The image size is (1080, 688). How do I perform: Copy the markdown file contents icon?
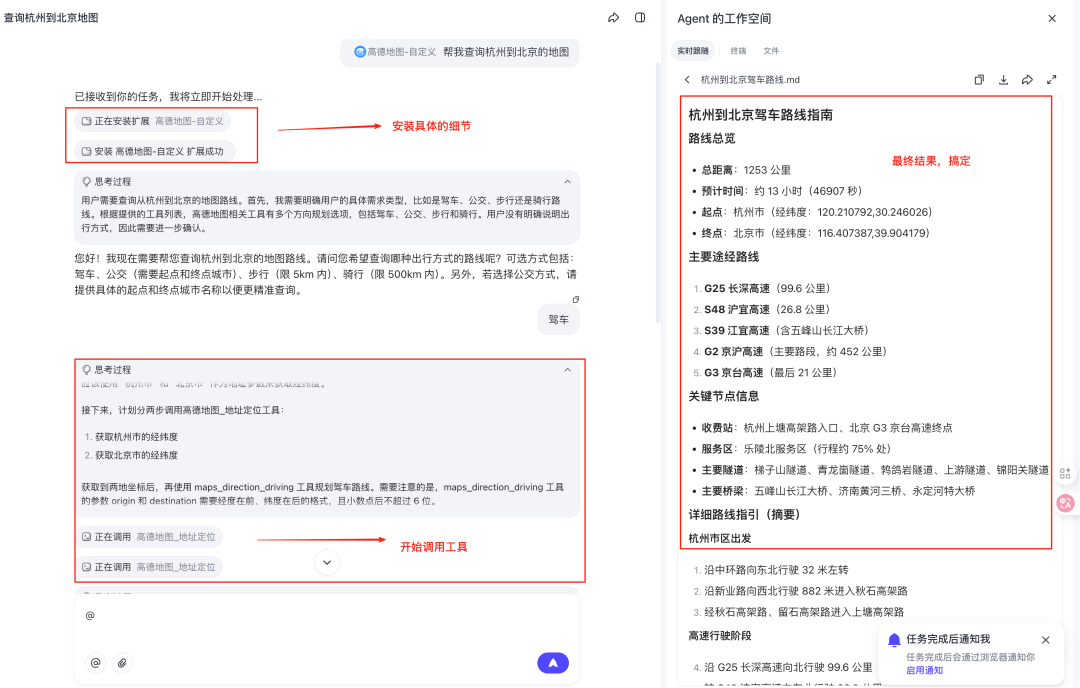click(979, 80)
